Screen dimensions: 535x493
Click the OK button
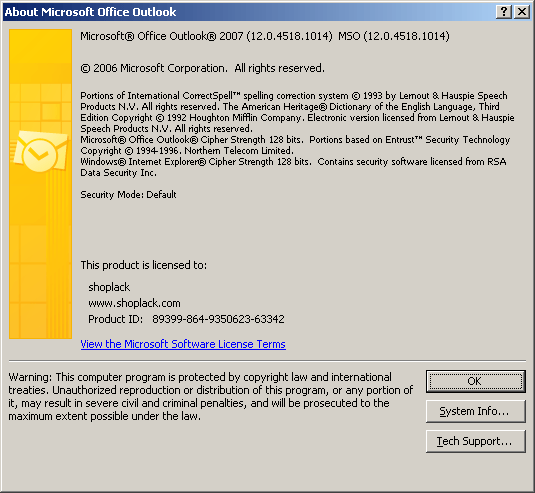click(476, 381)
